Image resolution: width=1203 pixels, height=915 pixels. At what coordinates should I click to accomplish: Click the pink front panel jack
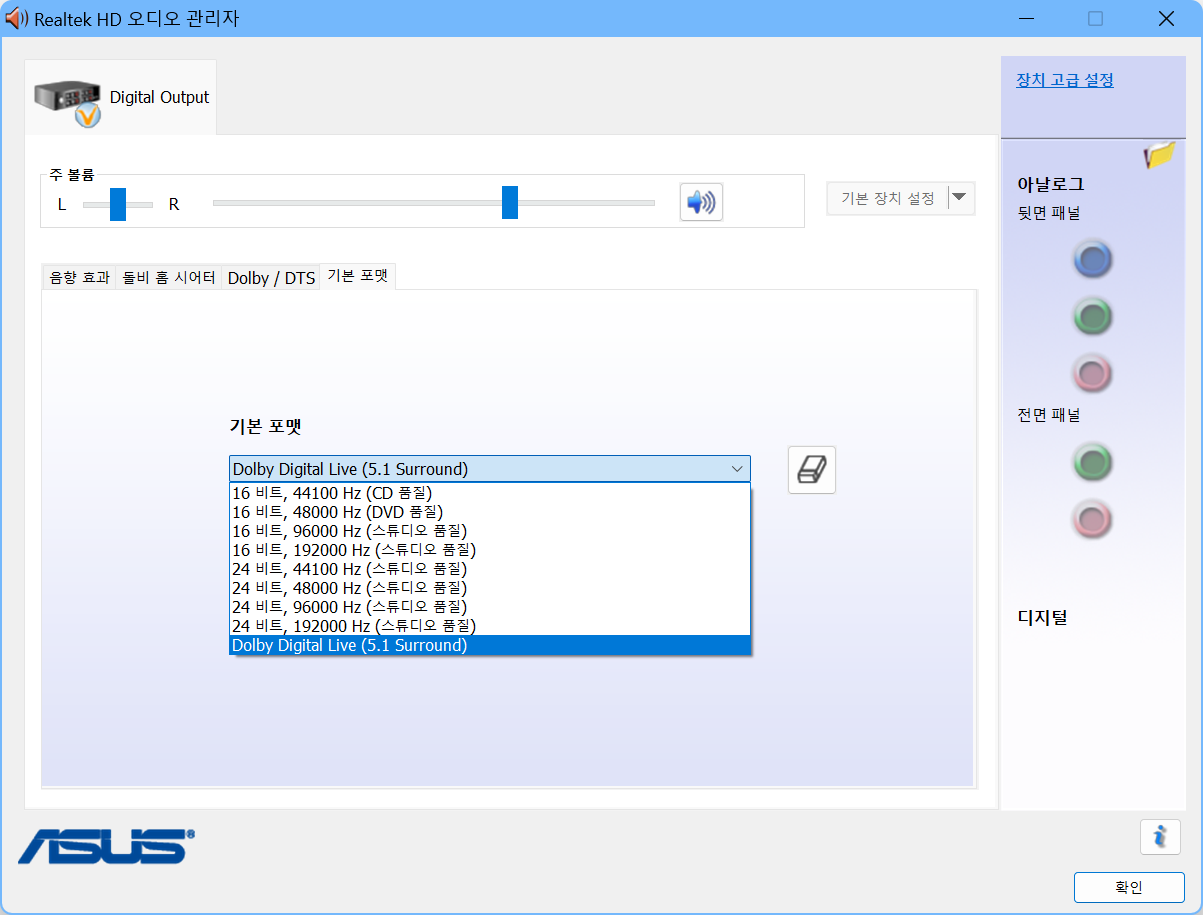(1093, 520)
